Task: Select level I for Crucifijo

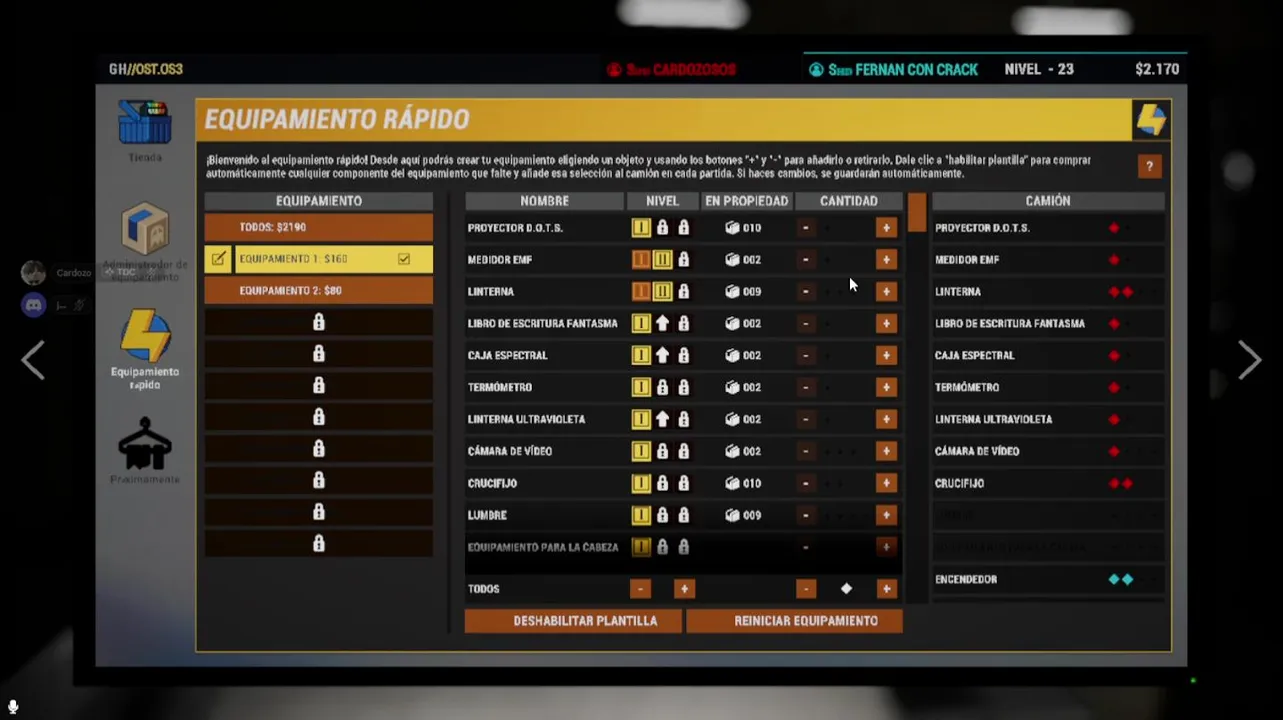Action: click(641, 484)
